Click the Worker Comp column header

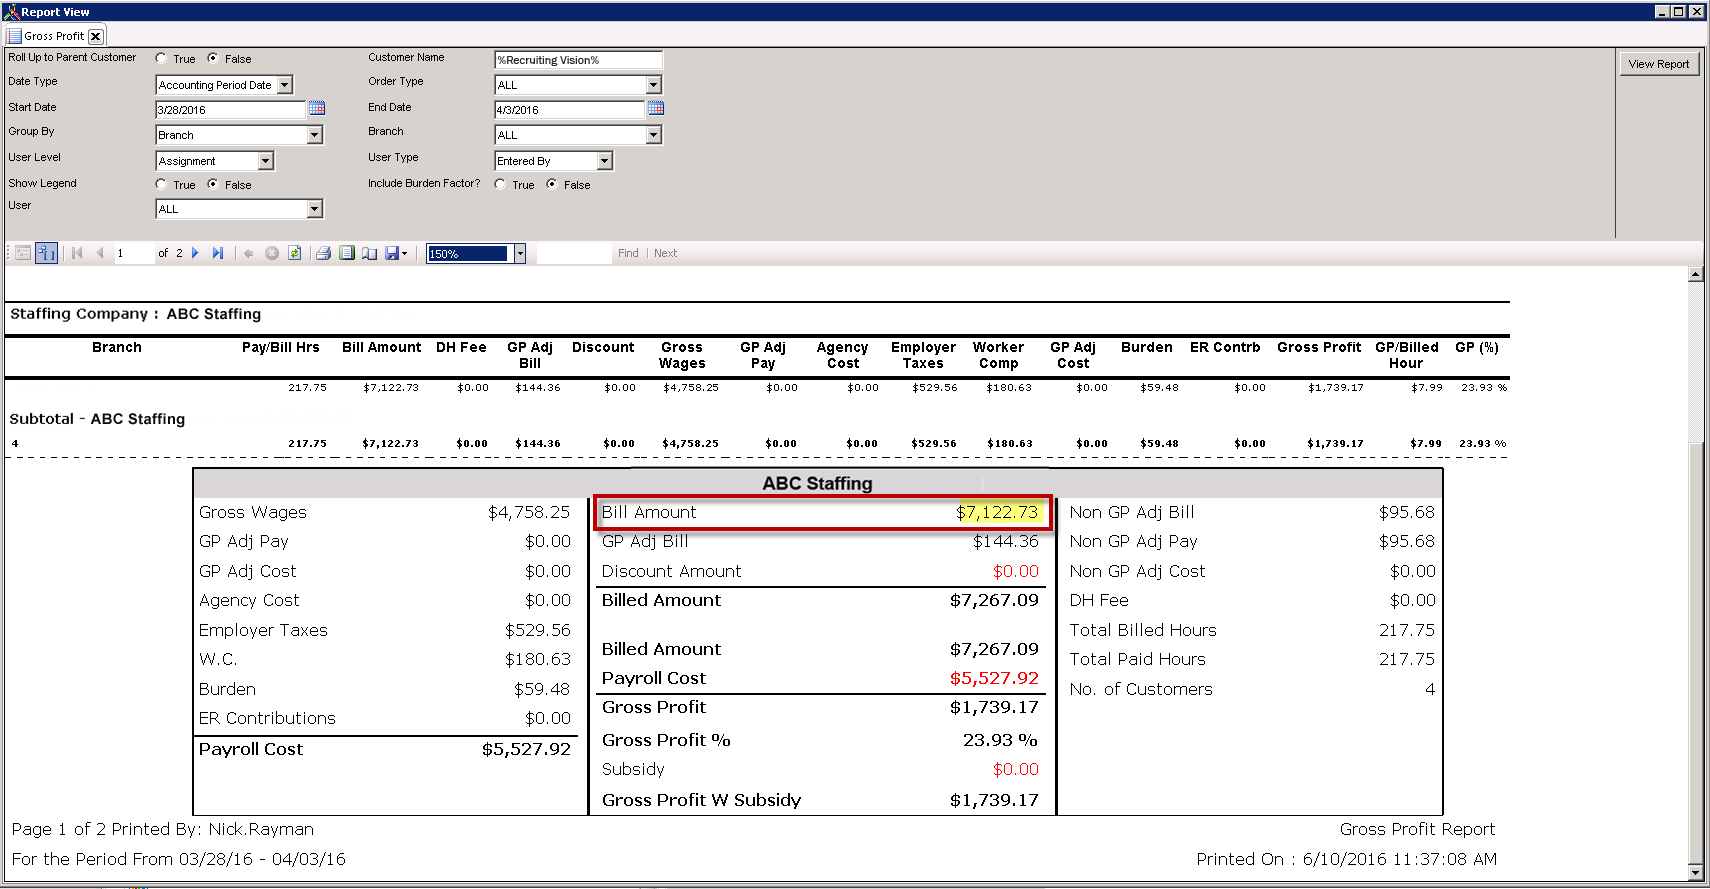[x=998, y=355]
